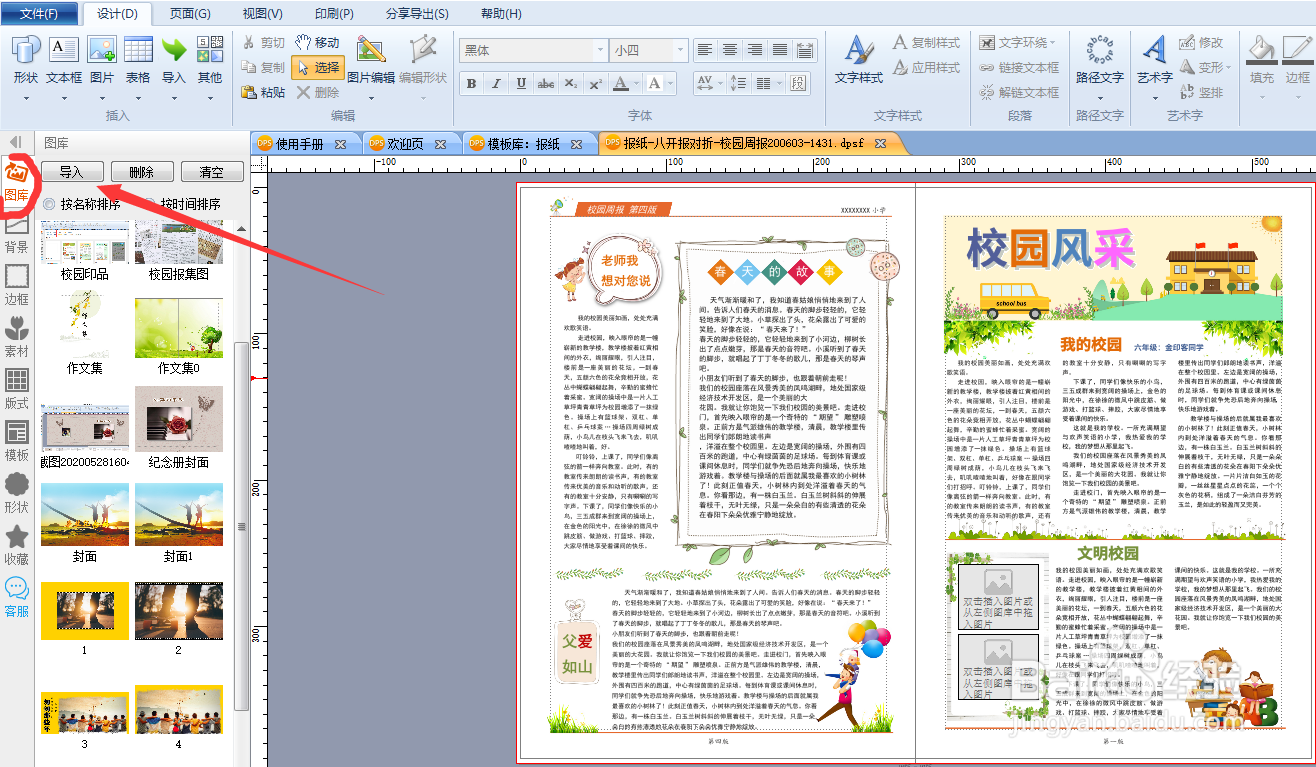
Task: Click the 导入 import button
Action: 71,171
